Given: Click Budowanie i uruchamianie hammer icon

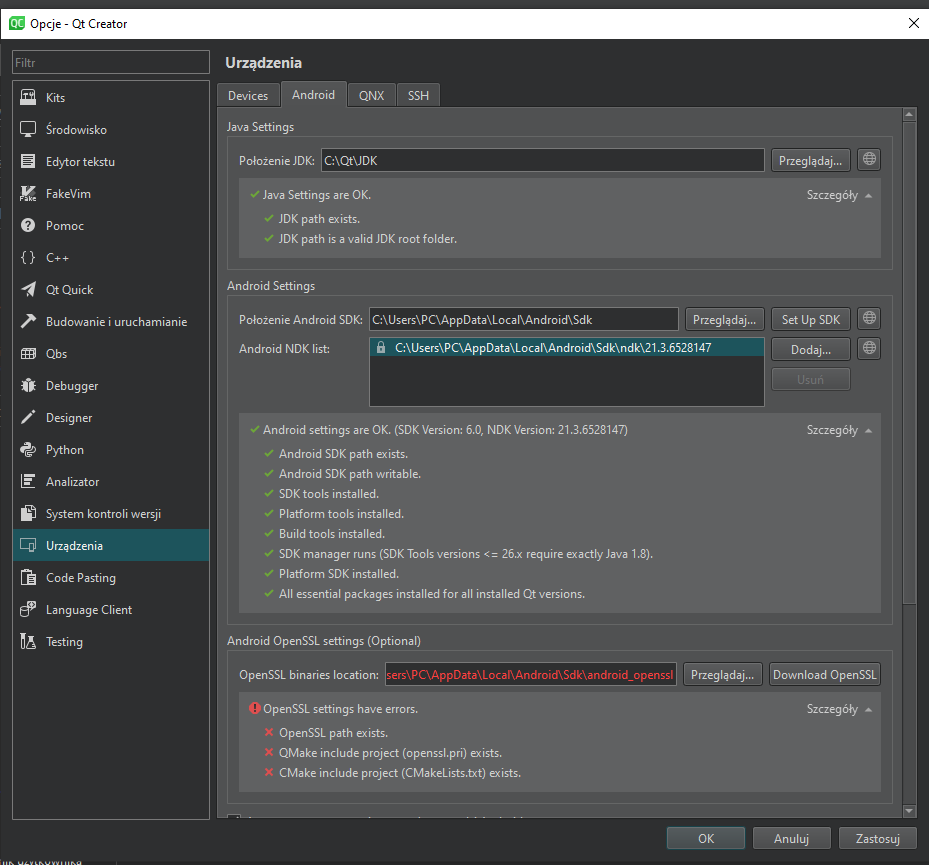Looking at the screenshot, I should coord(28,321).
